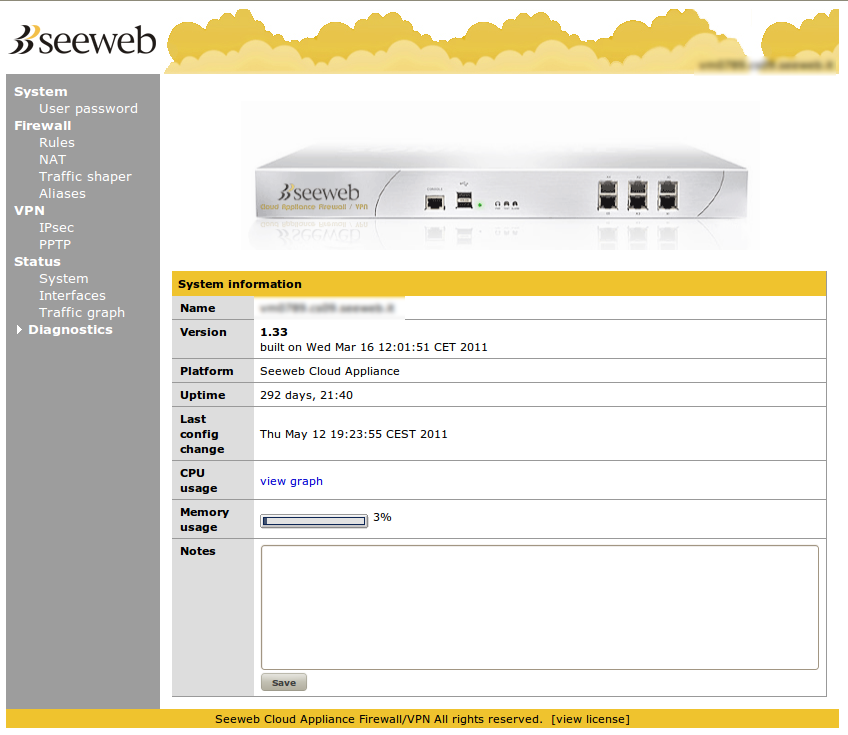The width and height of the screenshot is (848, 735).
Task: Click the Seeweb Cloud Appliance platform value
Action: click(330, 371)
